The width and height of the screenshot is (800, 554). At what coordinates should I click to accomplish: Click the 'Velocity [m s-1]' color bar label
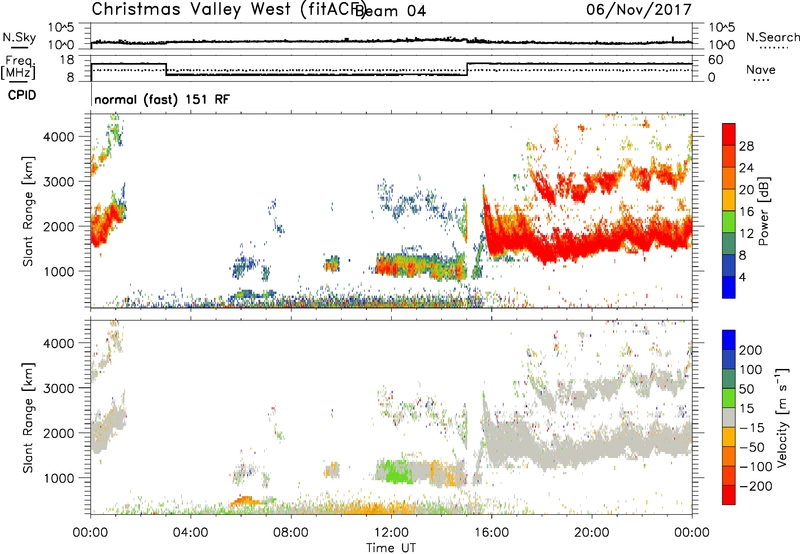point(782,417)
